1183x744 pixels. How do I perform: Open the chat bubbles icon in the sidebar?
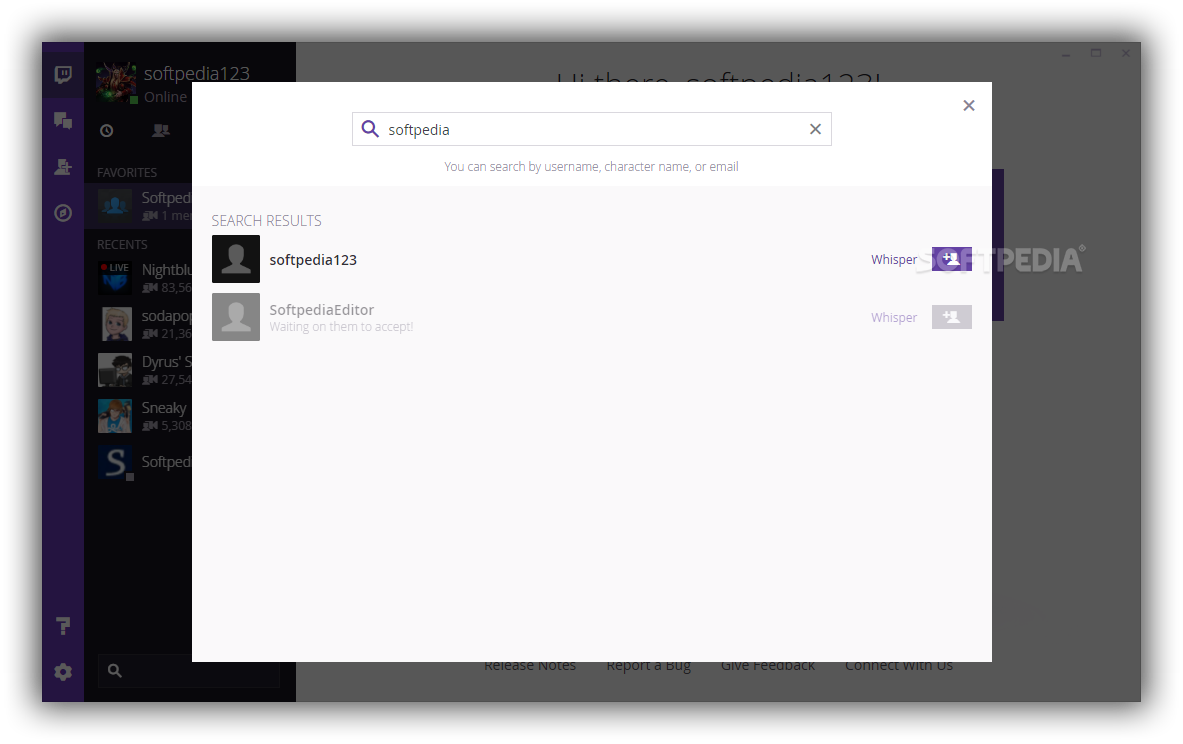click(x=63, y=120)
